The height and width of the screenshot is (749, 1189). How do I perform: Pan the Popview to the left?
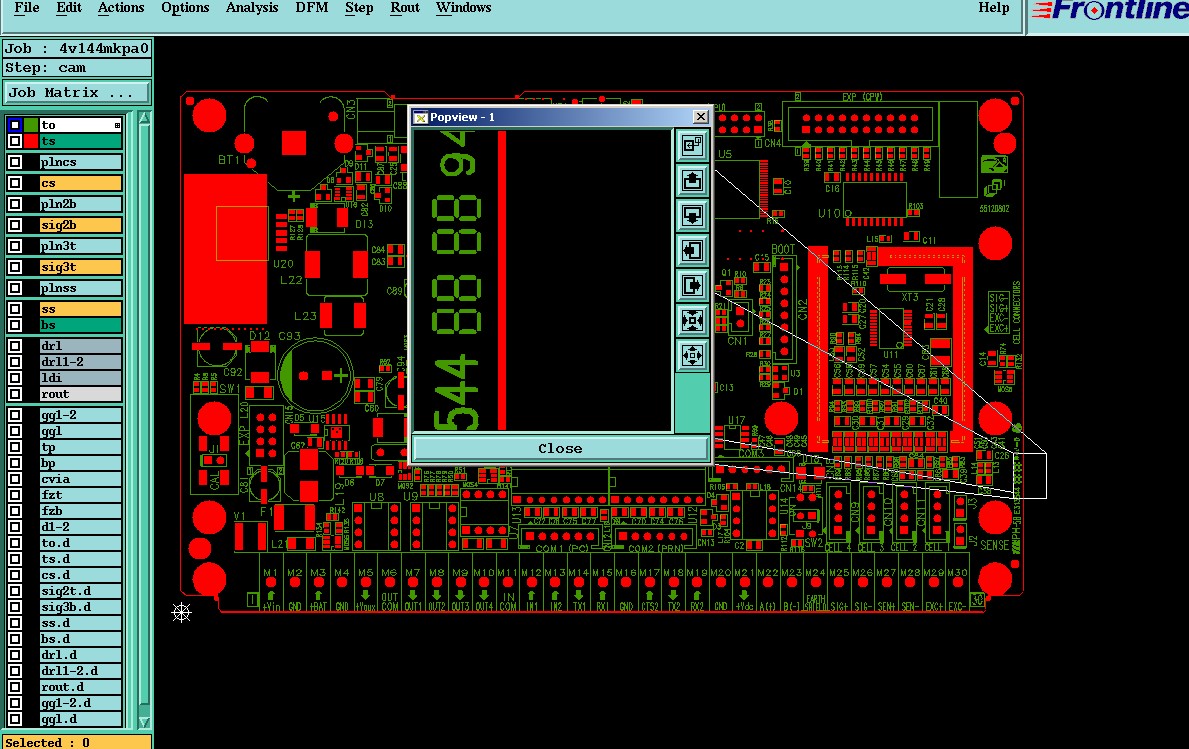point(692,250)
